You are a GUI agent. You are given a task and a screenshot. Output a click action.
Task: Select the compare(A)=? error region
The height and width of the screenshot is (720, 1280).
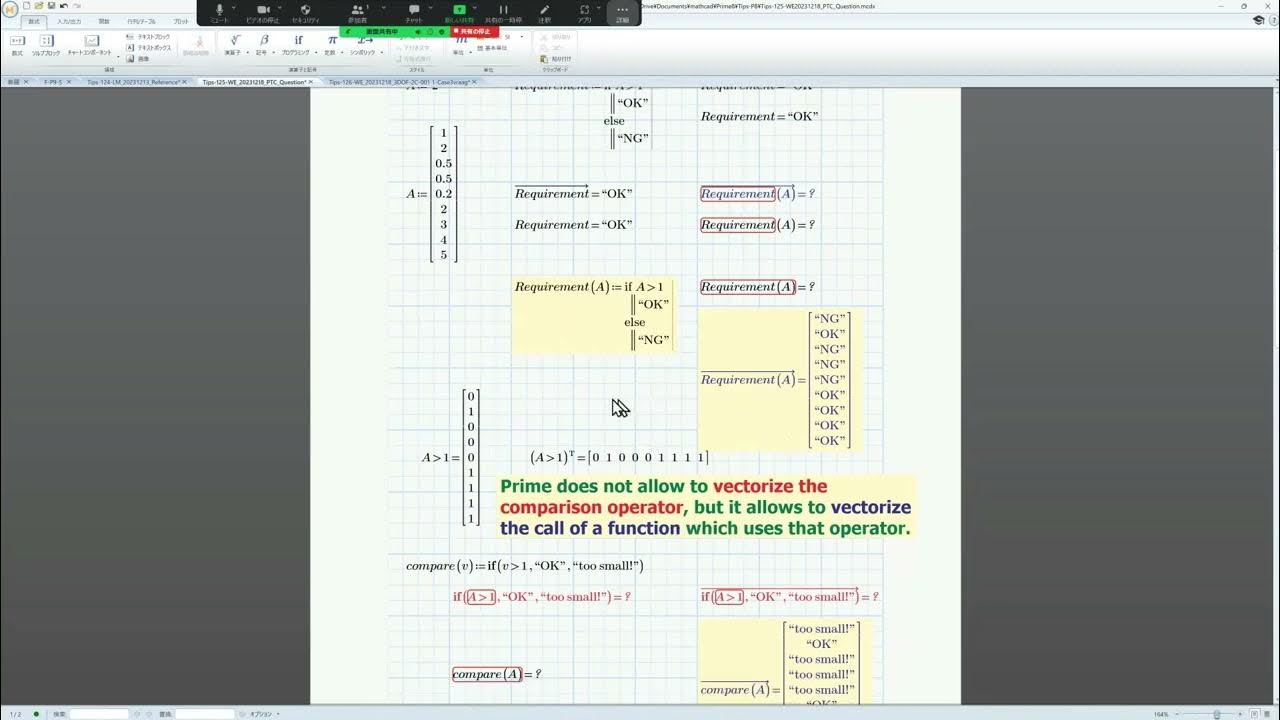coord(496,674)
